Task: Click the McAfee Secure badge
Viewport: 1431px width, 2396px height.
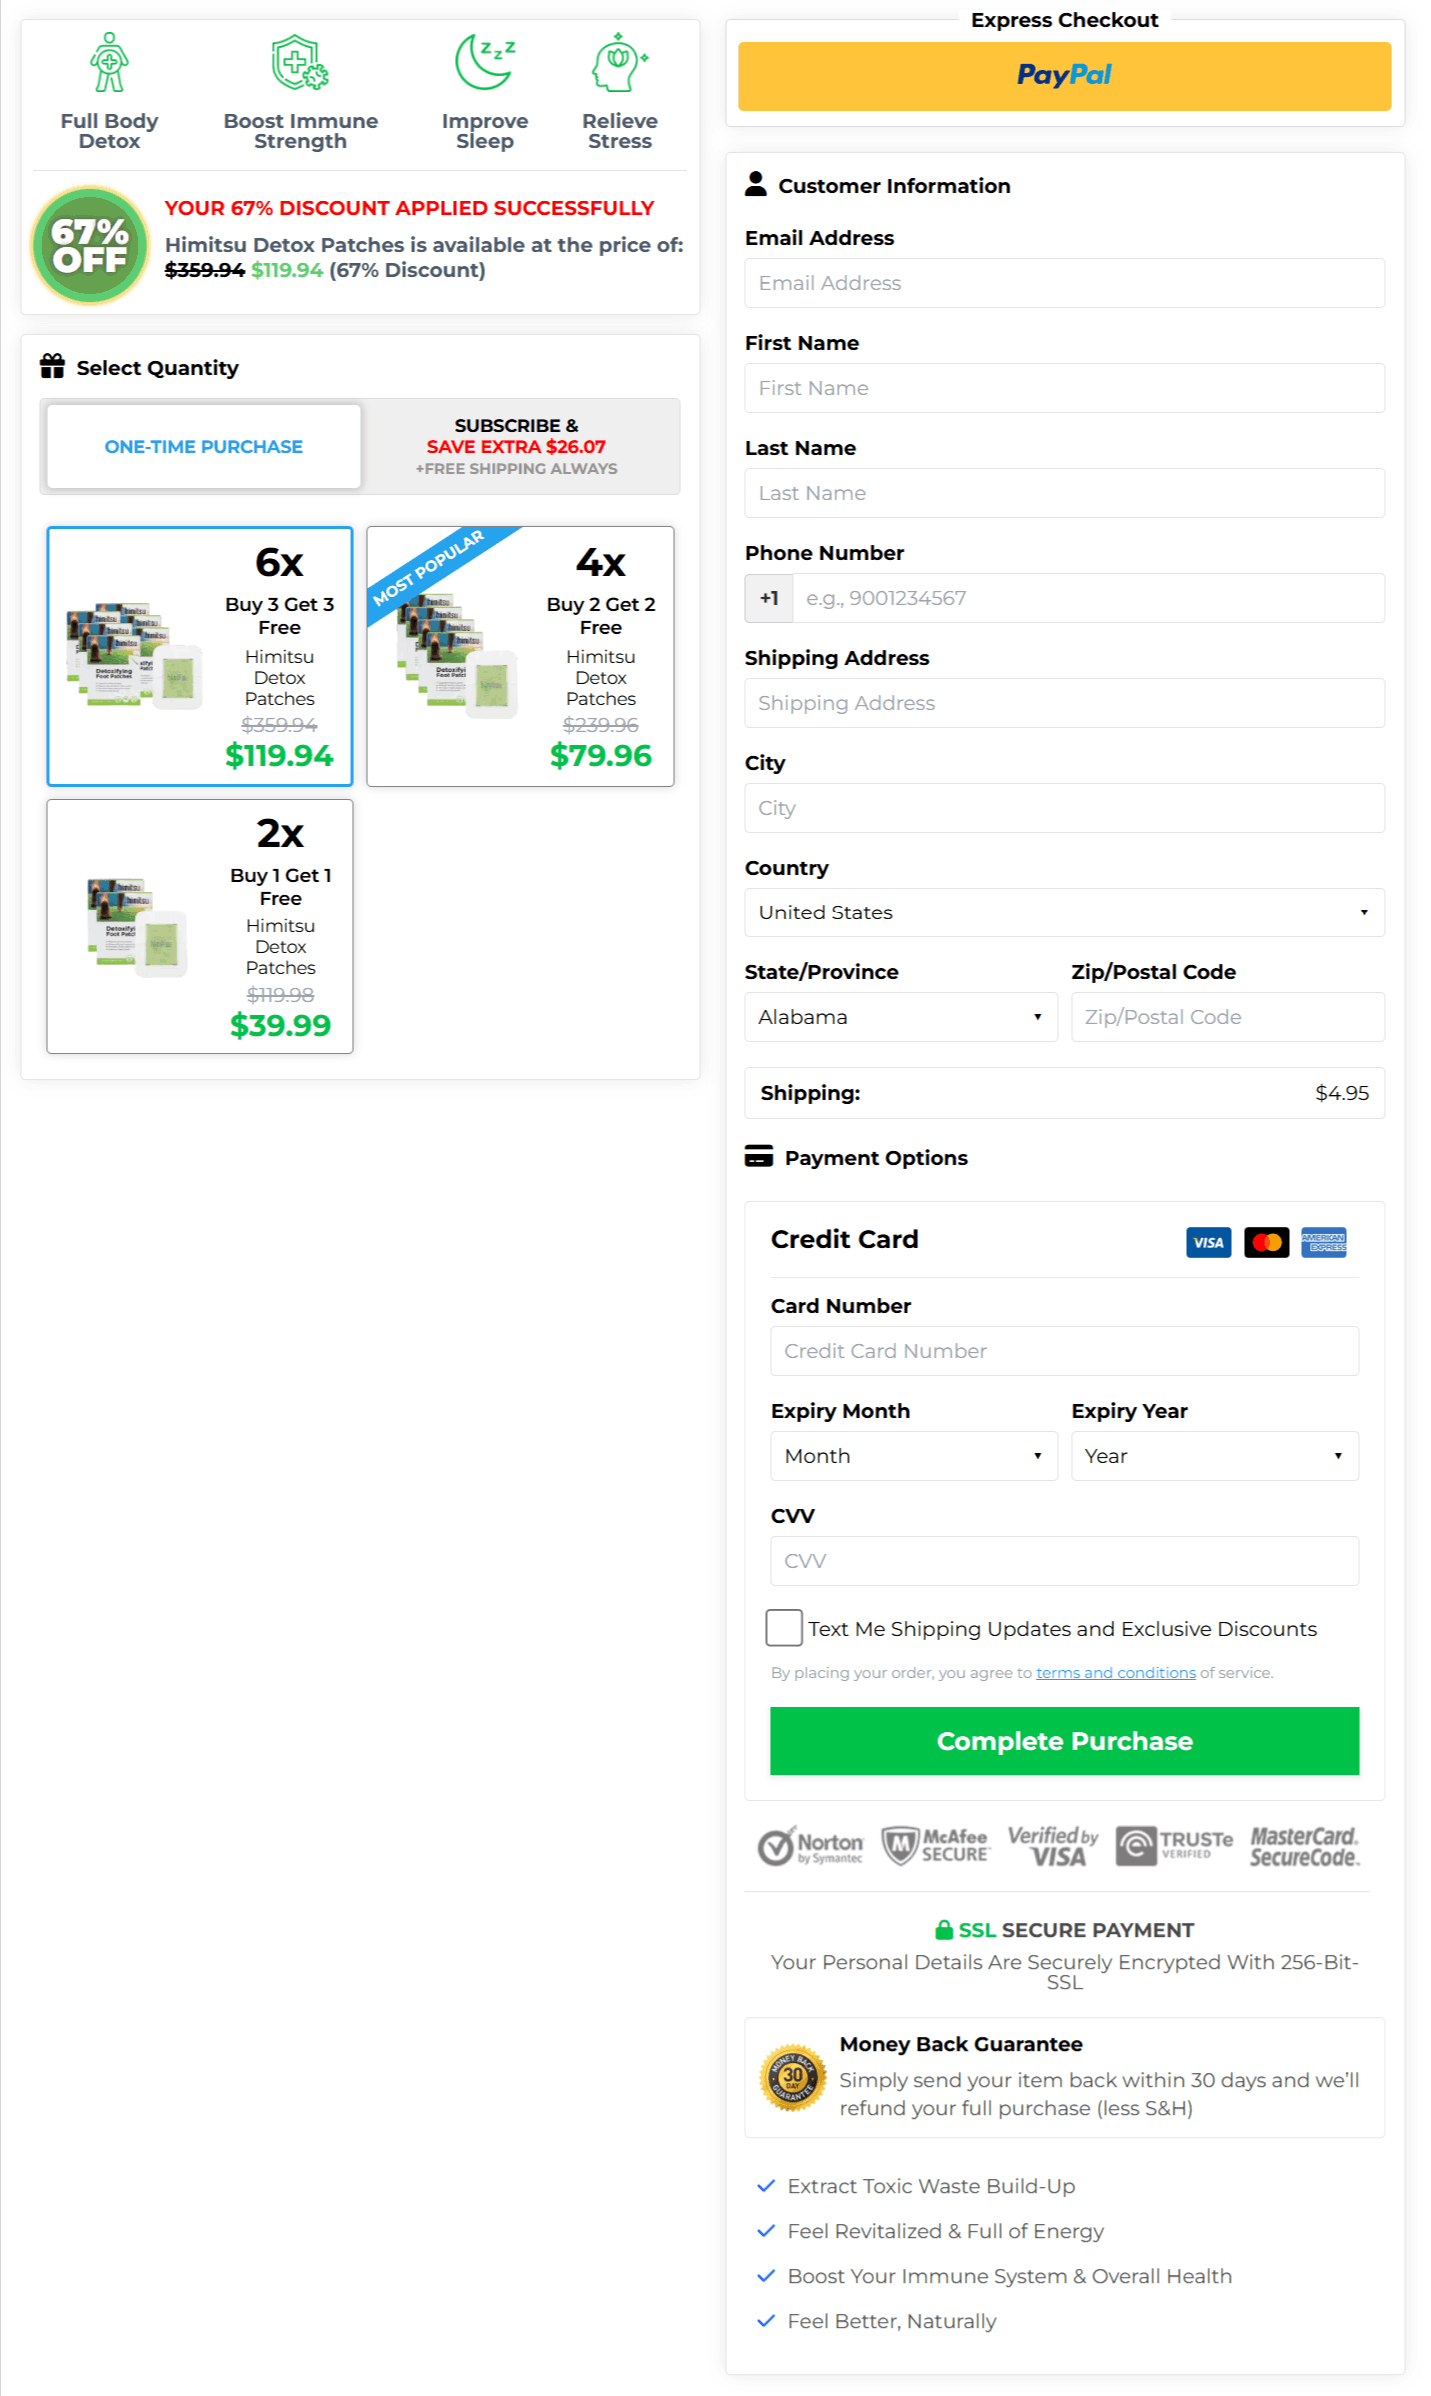Action: click(936, 1845)
